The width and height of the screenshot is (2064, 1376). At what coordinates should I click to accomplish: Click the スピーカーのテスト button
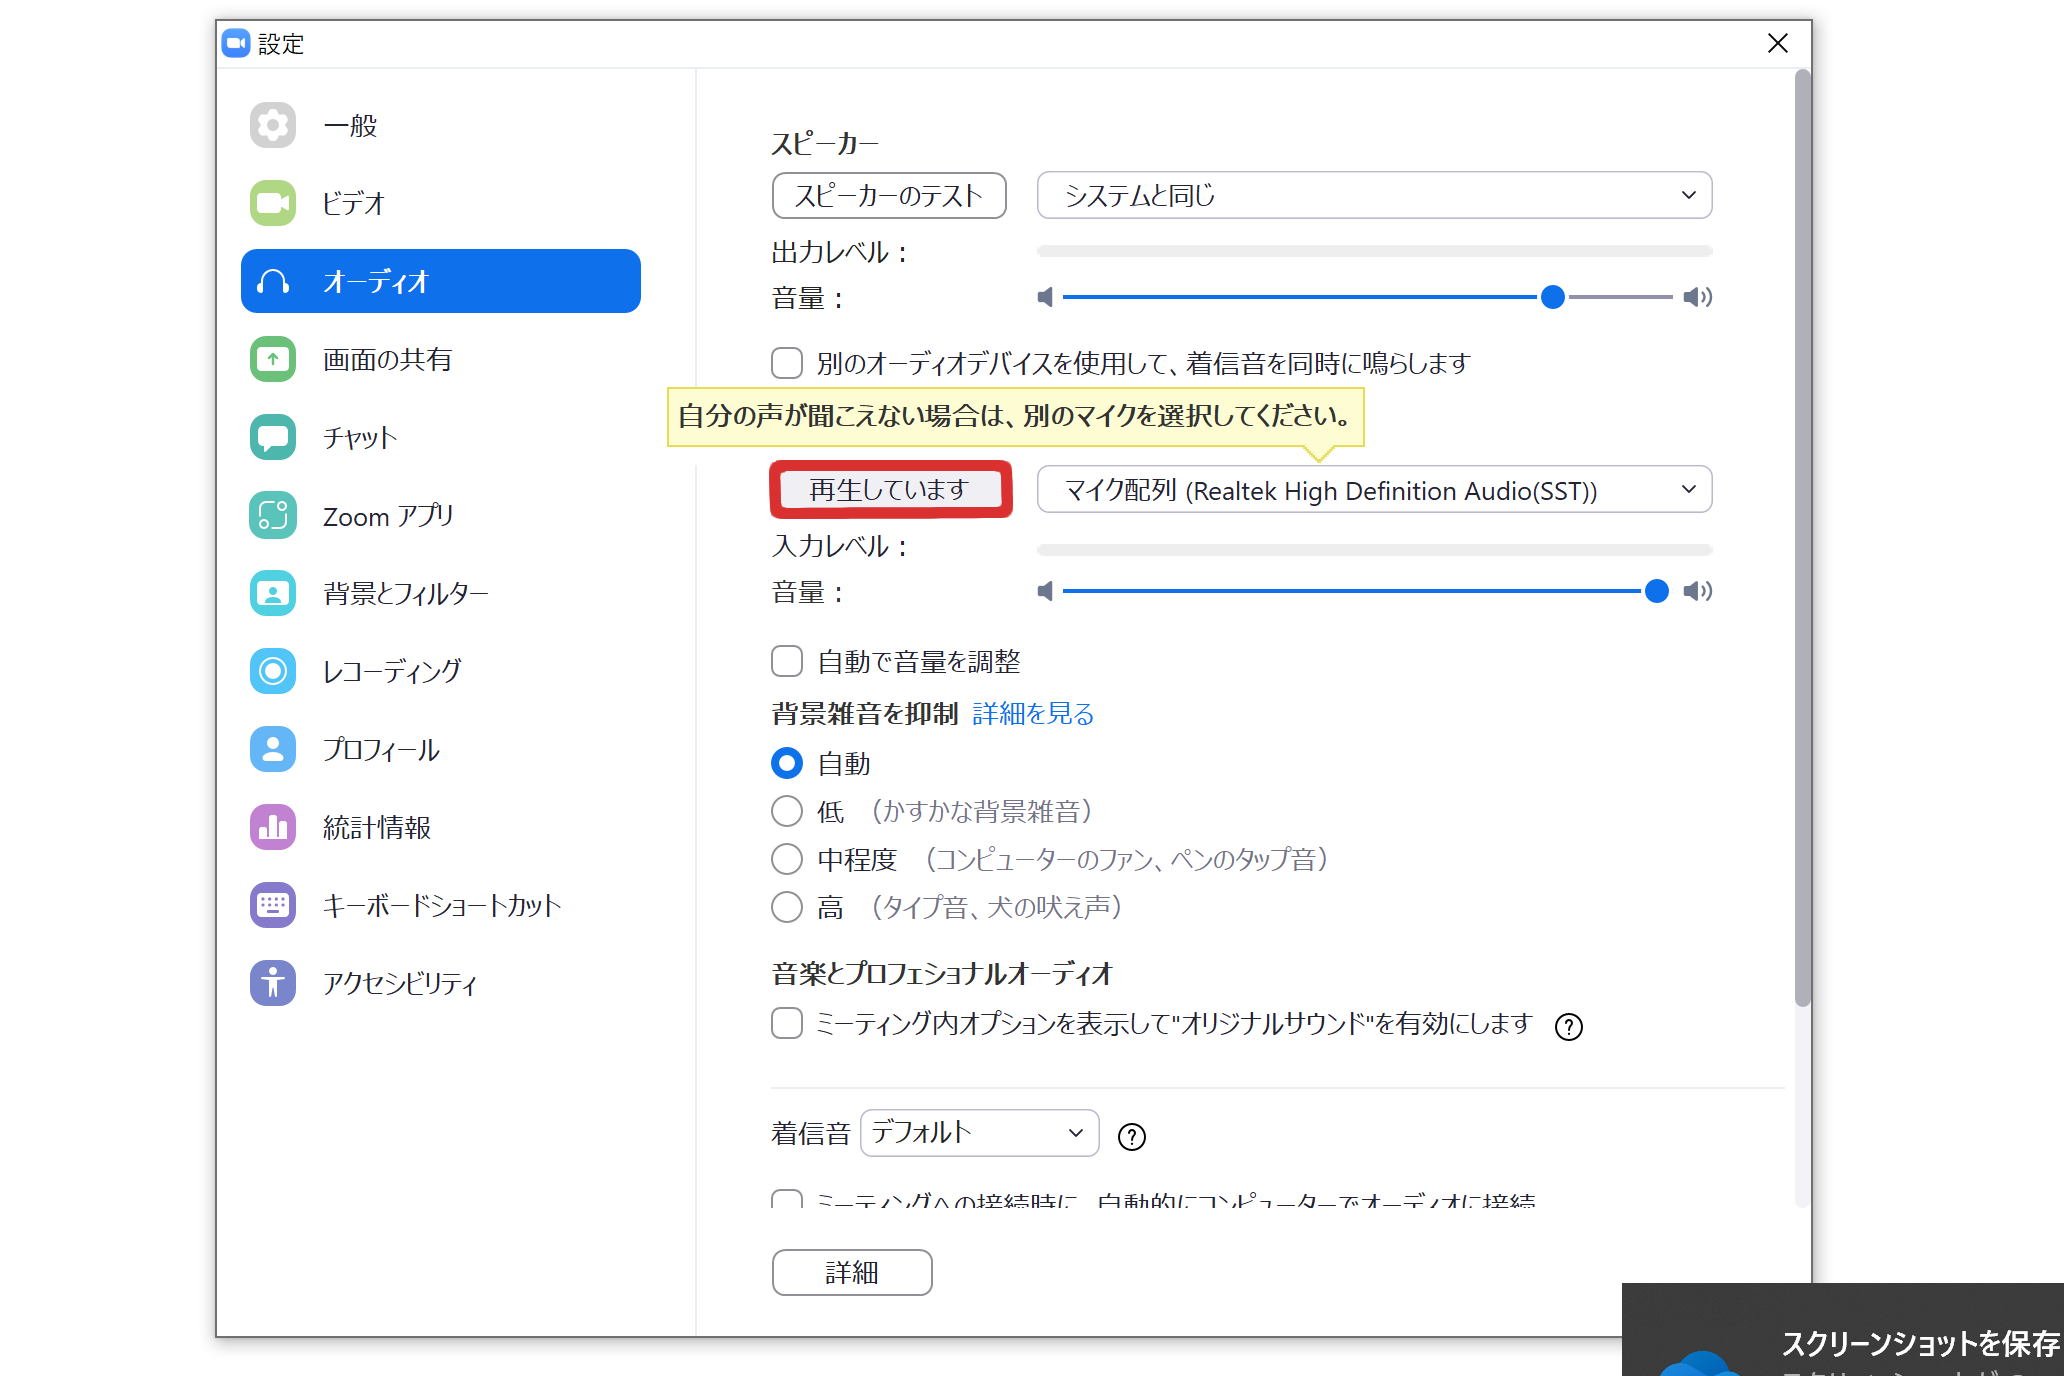(889, 196)
